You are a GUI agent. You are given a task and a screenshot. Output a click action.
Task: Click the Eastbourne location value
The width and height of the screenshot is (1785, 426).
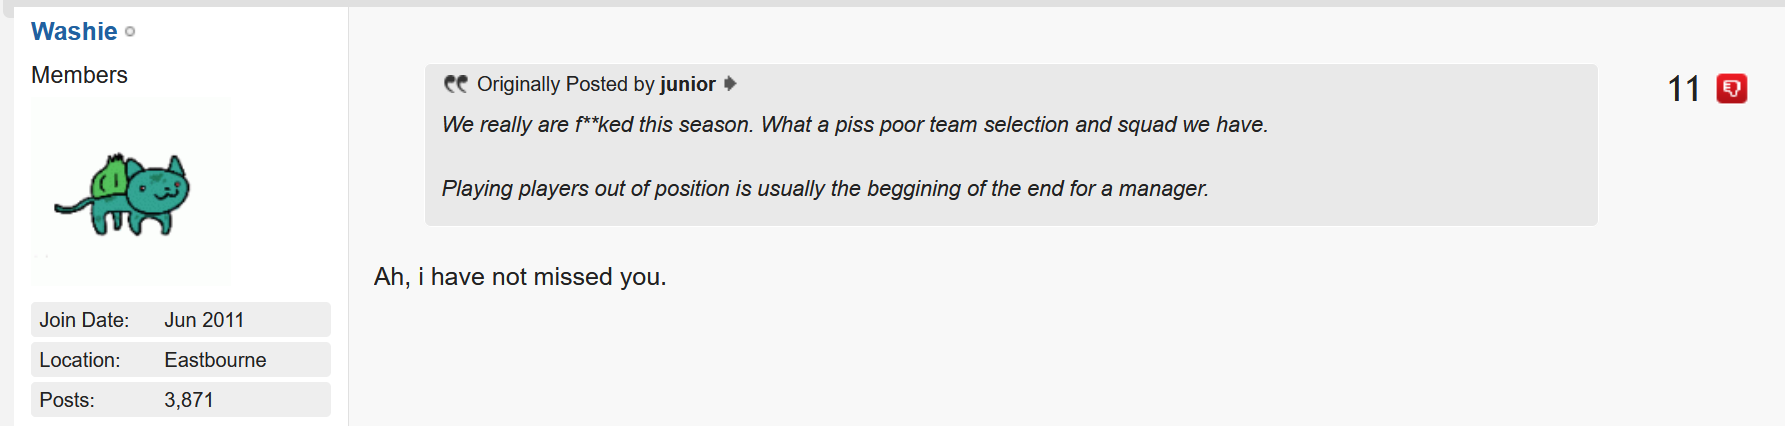point(215,360)
